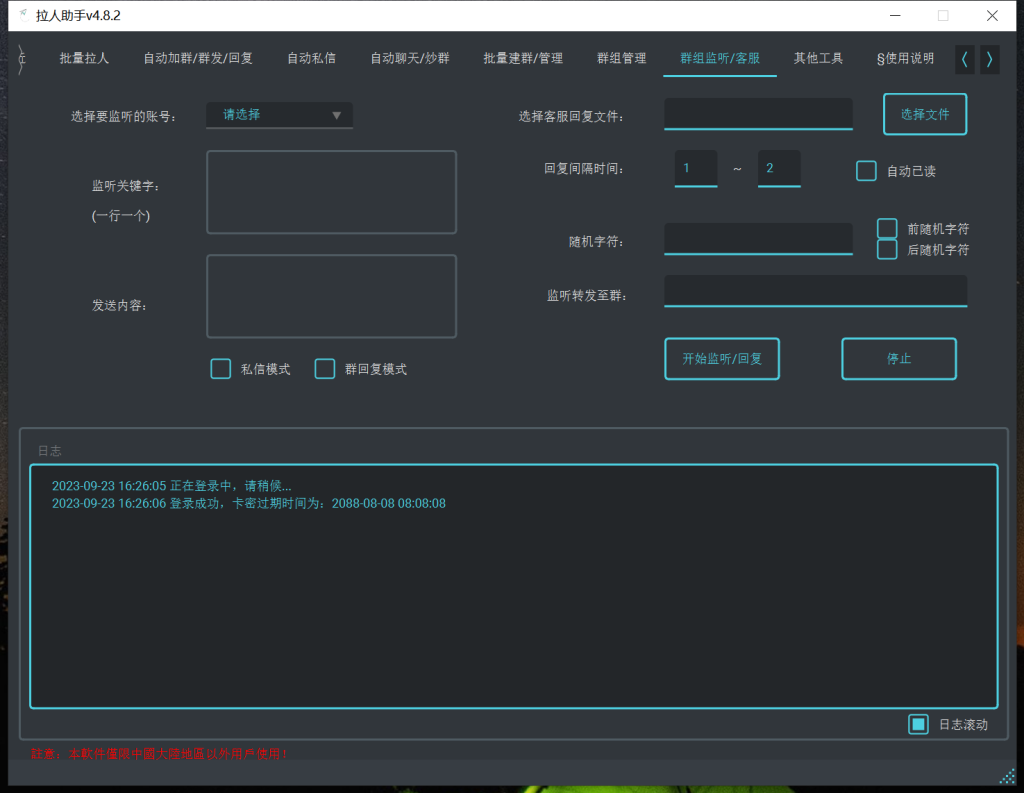The image size is (1024, 793).
Task: Click the 随机字符 input field
Action: [757, 238]
